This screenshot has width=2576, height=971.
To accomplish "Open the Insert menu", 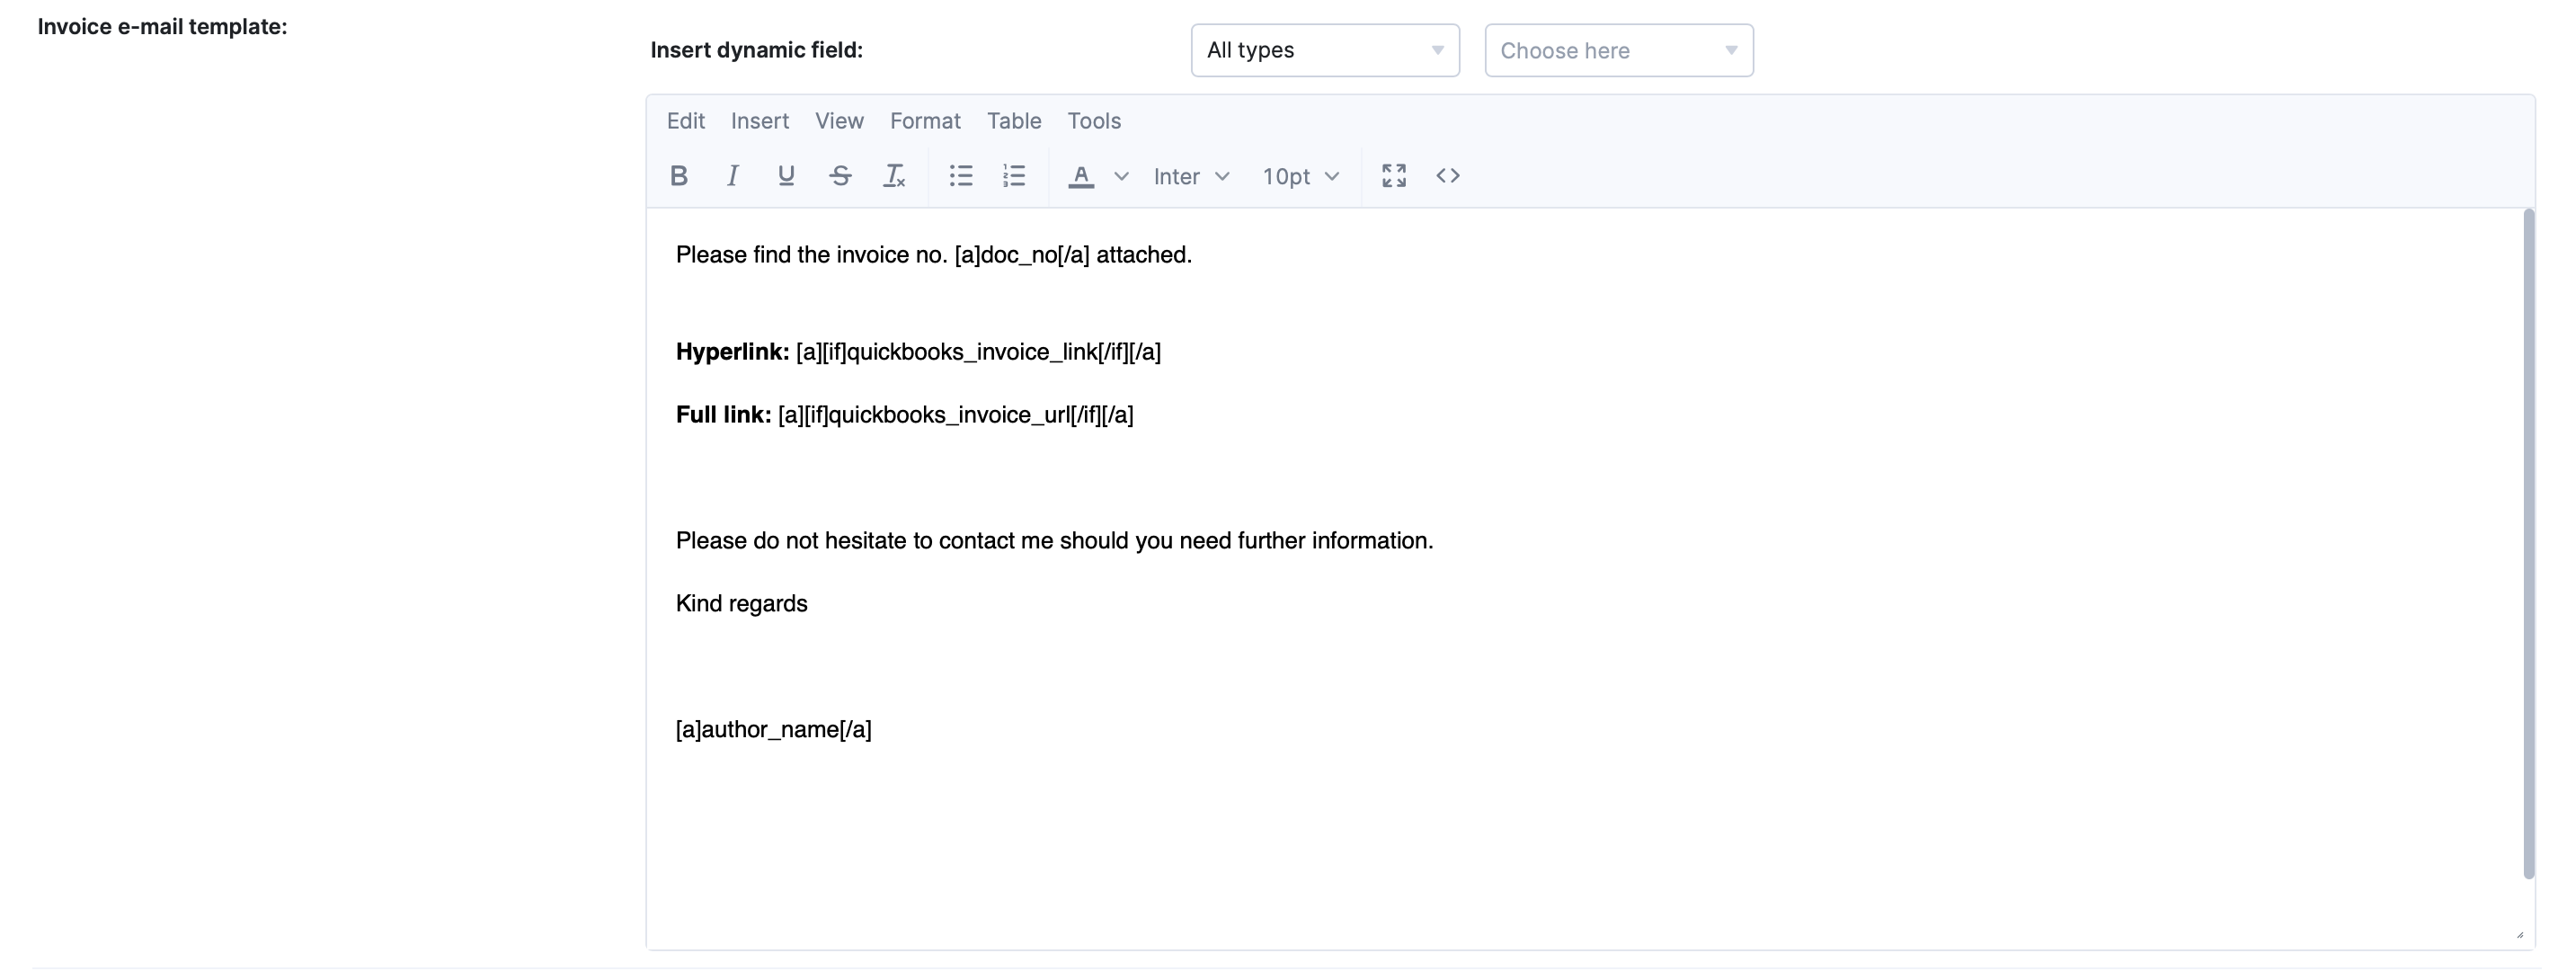I will (x=759, y=121).
